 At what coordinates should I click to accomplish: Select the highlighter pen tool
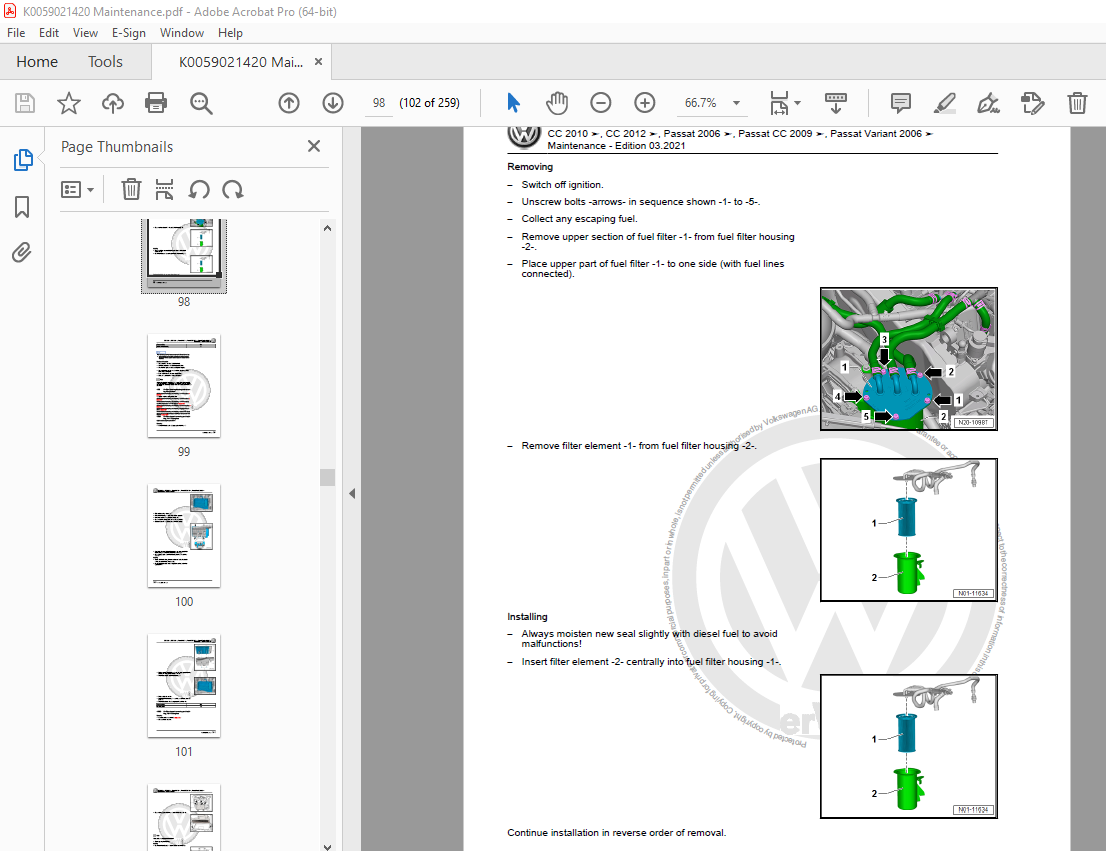click(x=944, y=103)
